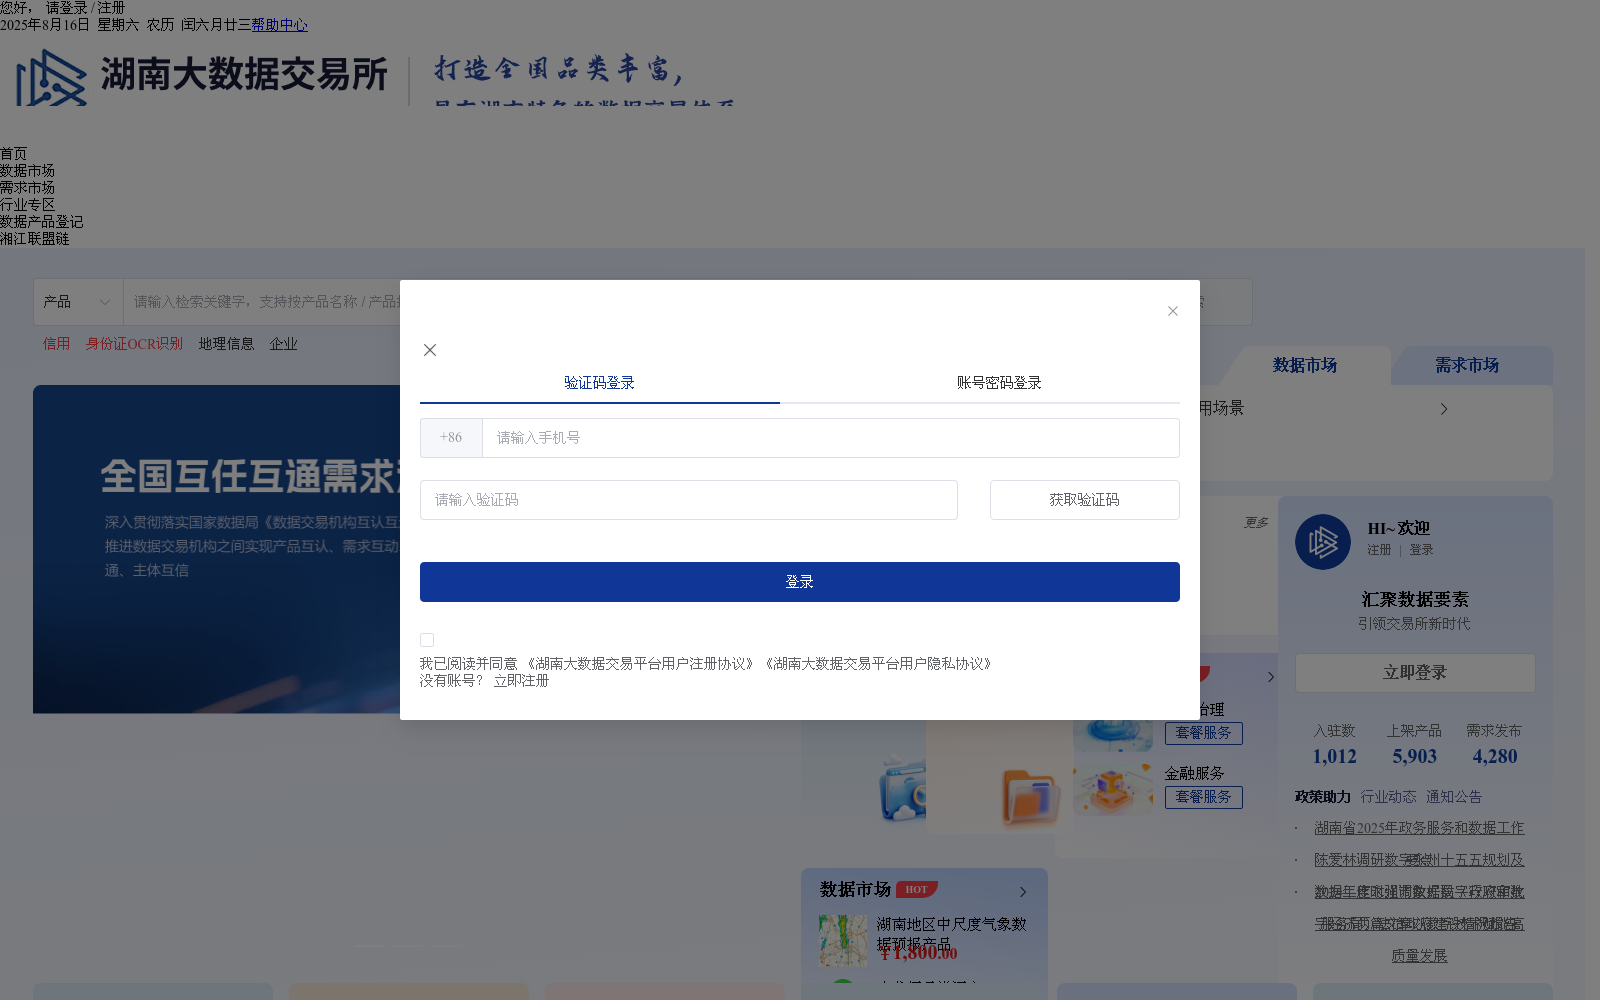The width and height of the screenshot is (1600, 1000).
Task: Click the 湖南大数据交易所 logo icon
Action: coord(51,78)
